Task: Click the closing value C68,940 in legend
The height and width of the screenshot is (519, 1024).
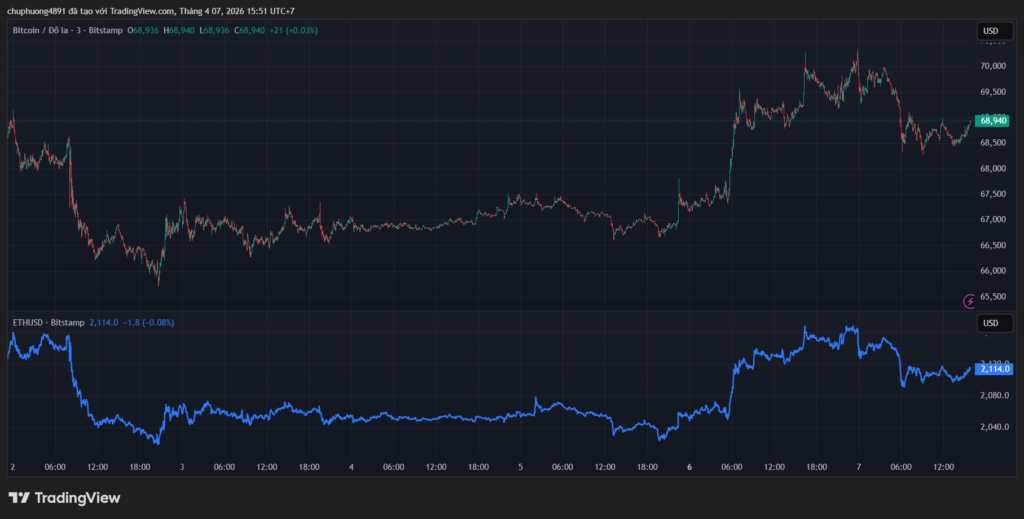Action: tap(244, 31)
